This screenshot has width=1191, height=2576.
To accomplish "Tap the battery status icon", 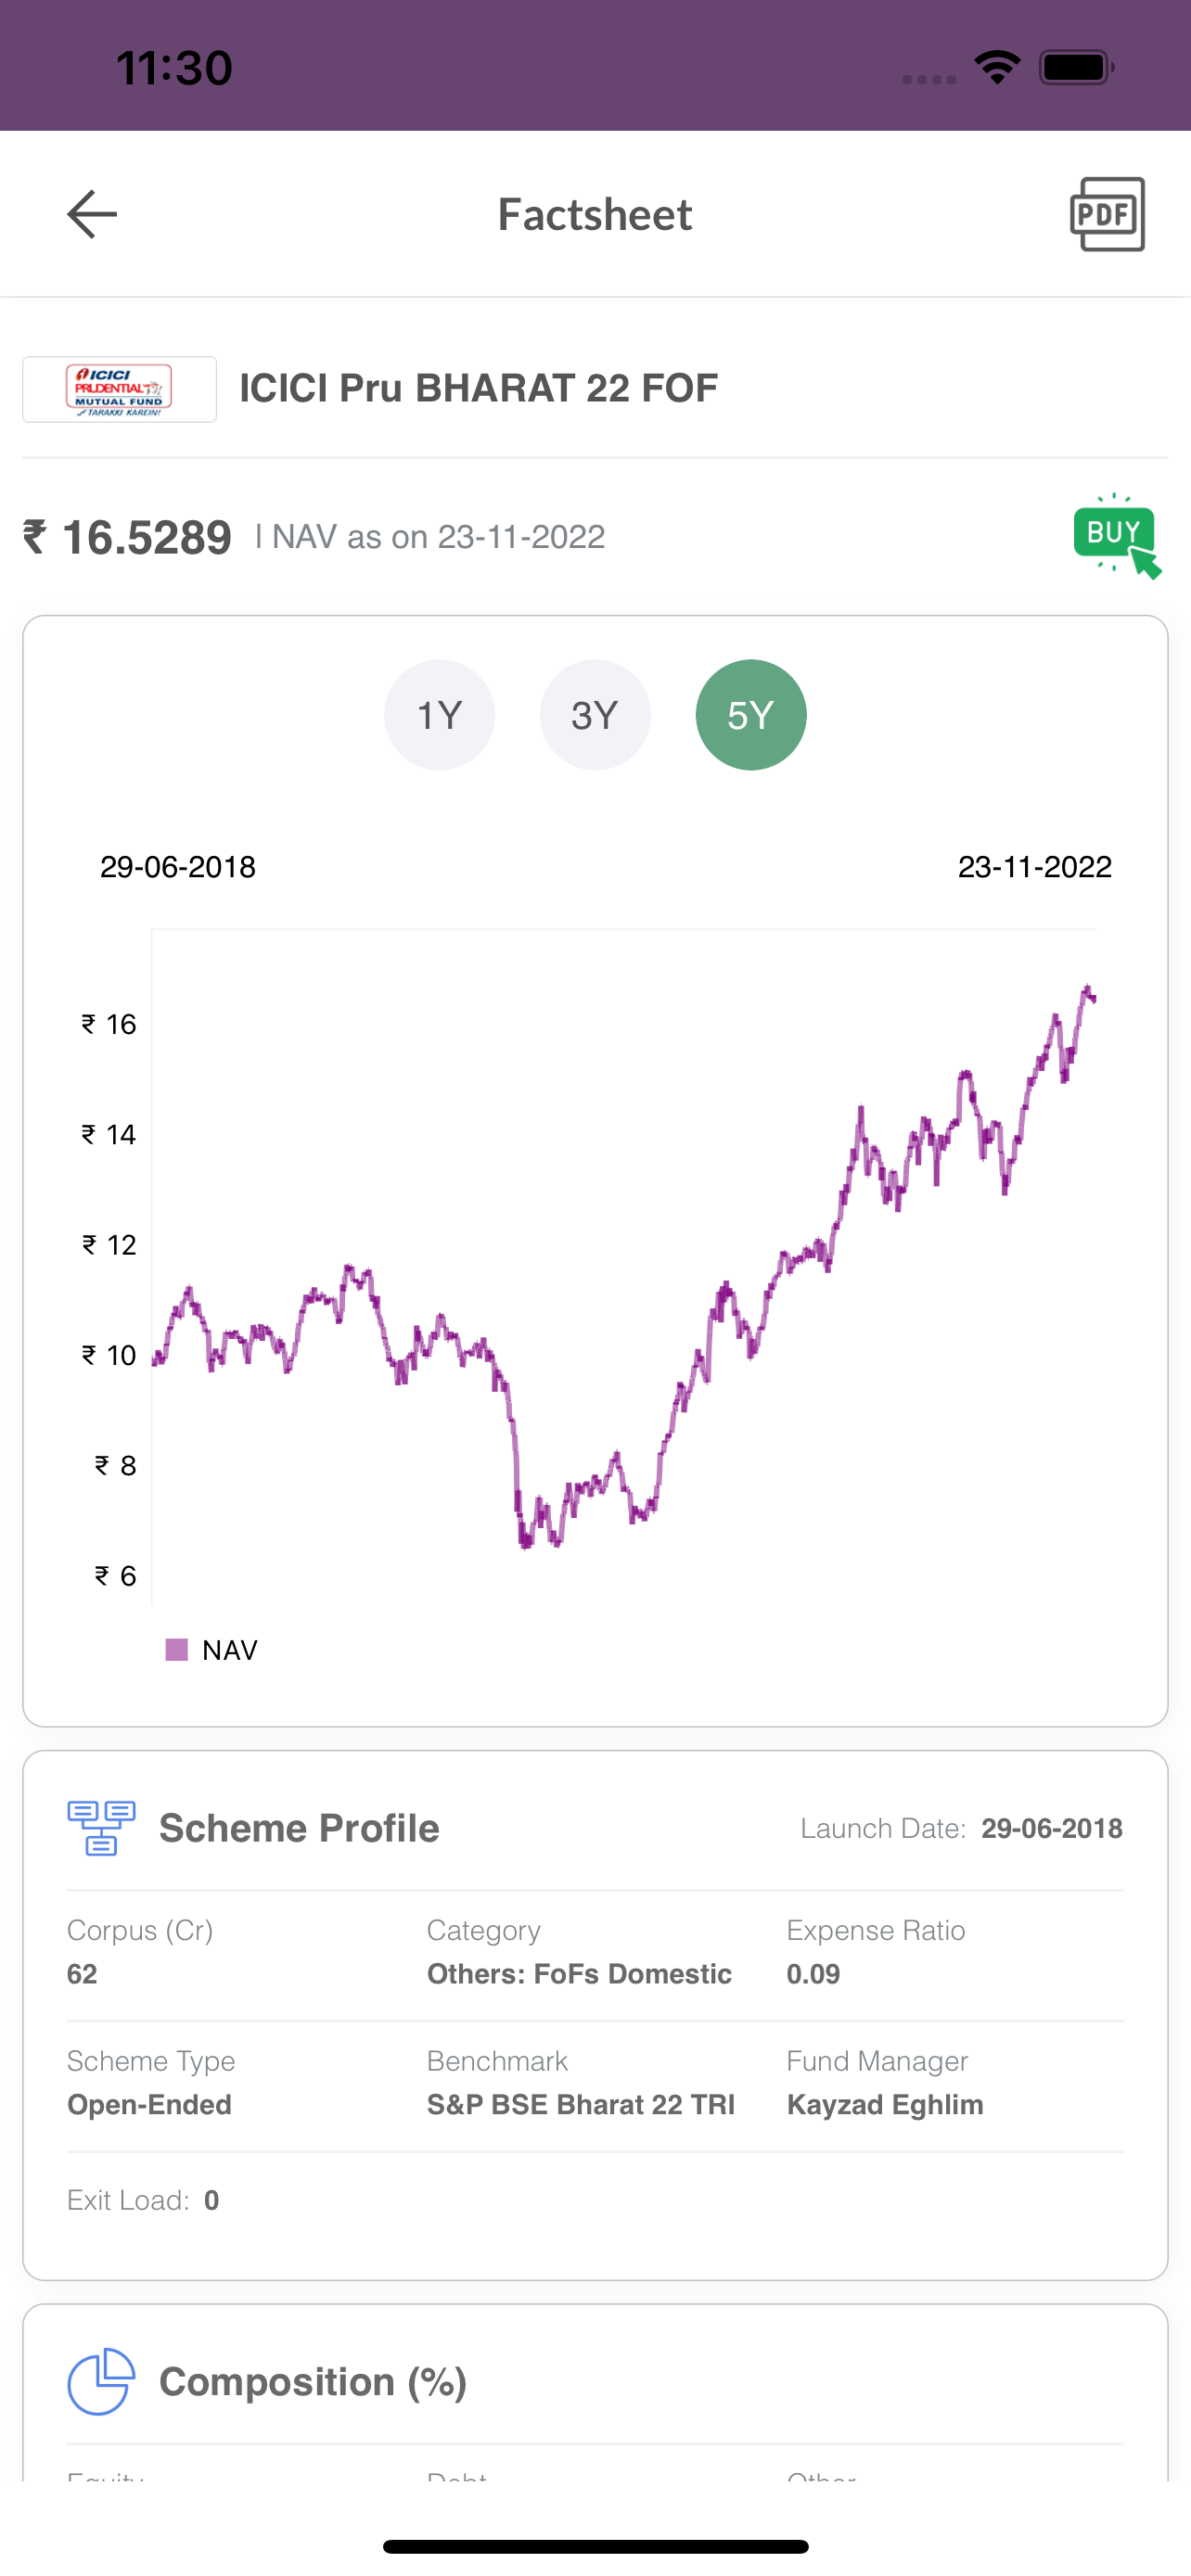I will [1076, 68].
